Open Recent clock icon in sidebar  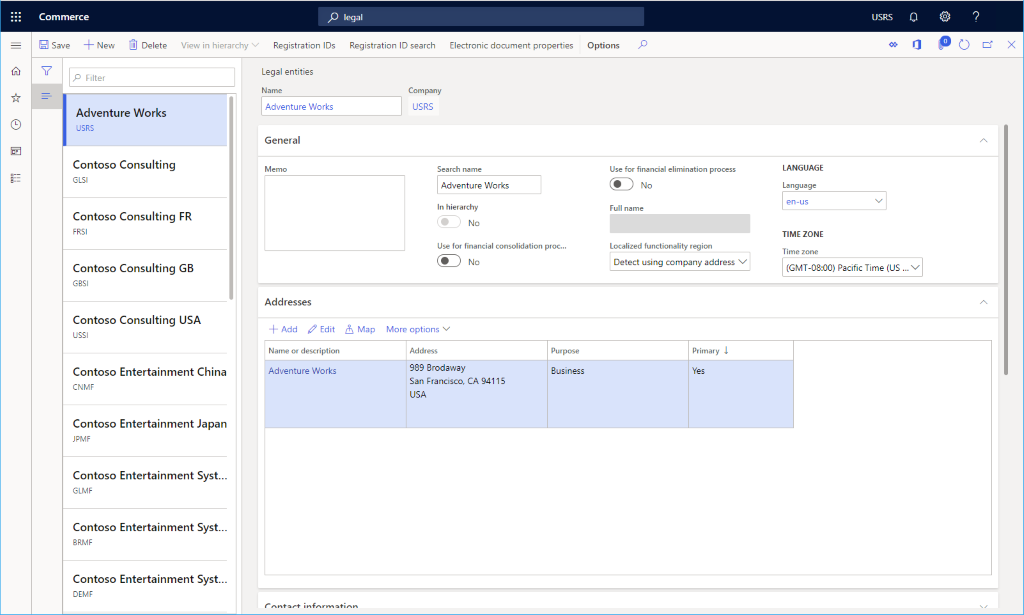(x=16, y=125)
